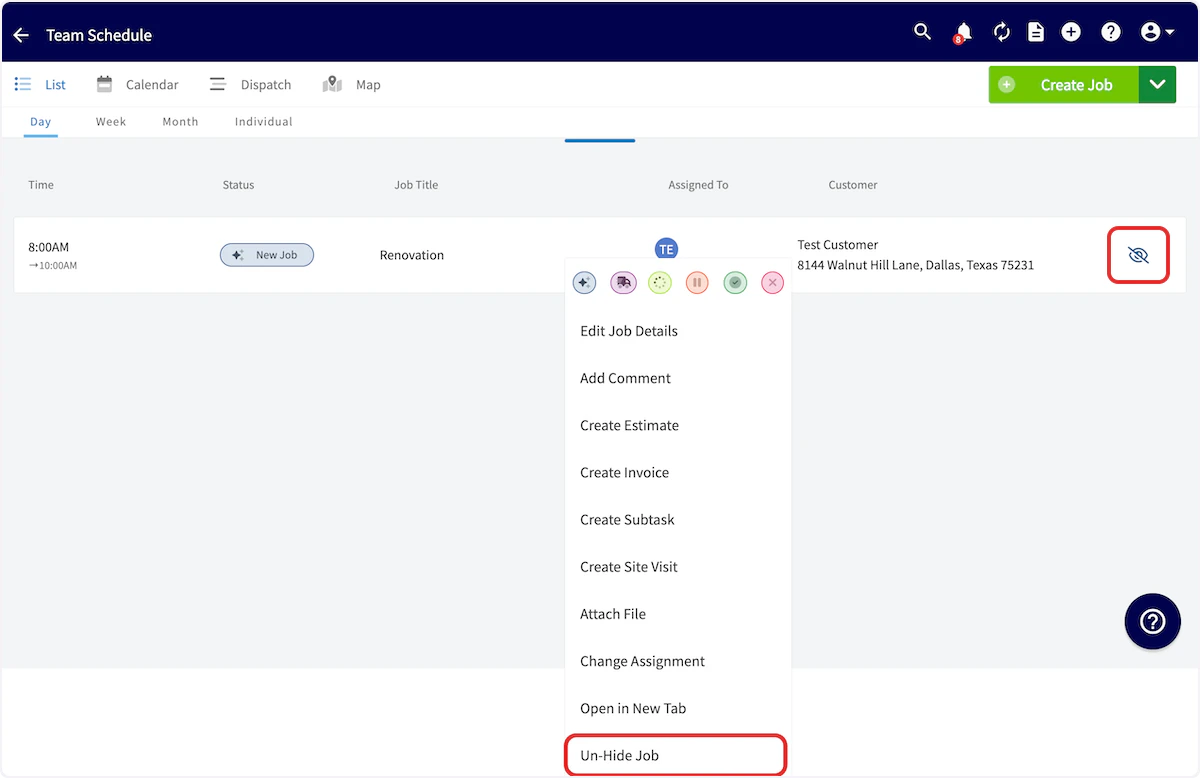Choose Attach File from menu
The image size is (1200, 778).
click(x=678, y=614)
